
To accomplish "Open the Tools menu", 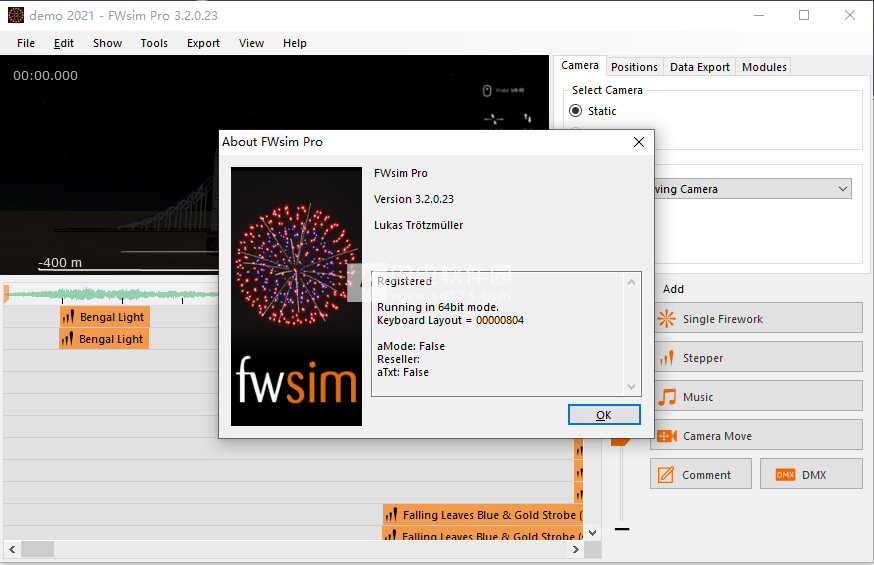I will [154, 43].
